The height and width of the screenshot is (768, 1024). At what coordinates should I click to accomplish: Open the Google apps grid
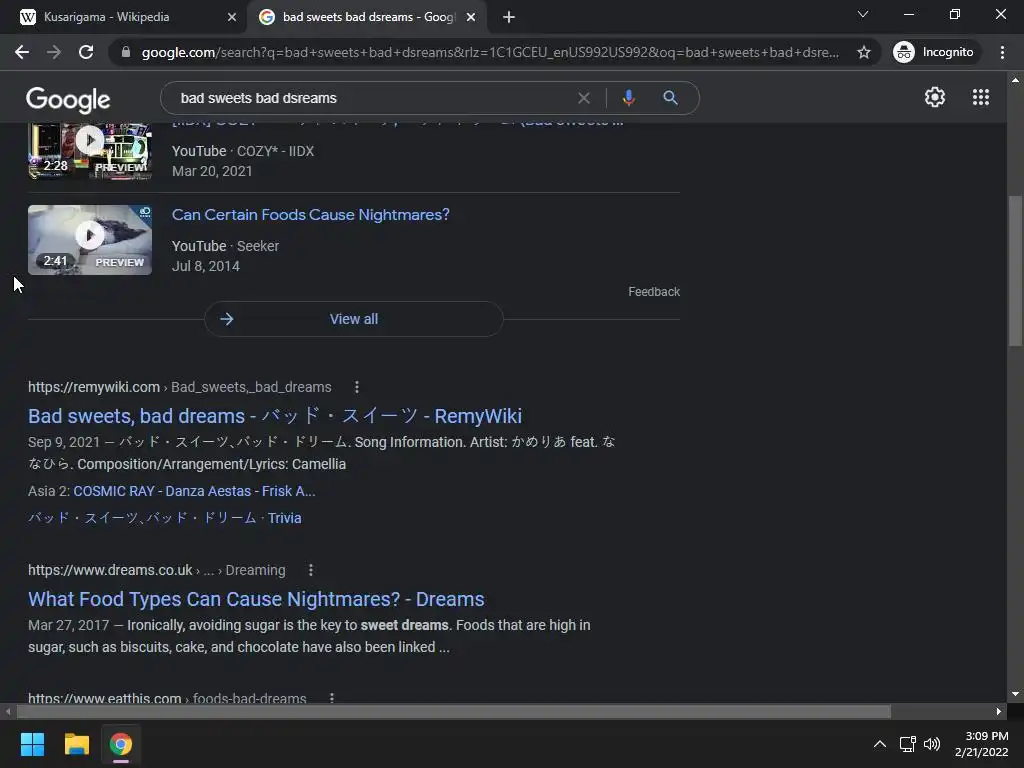point(981,97)
